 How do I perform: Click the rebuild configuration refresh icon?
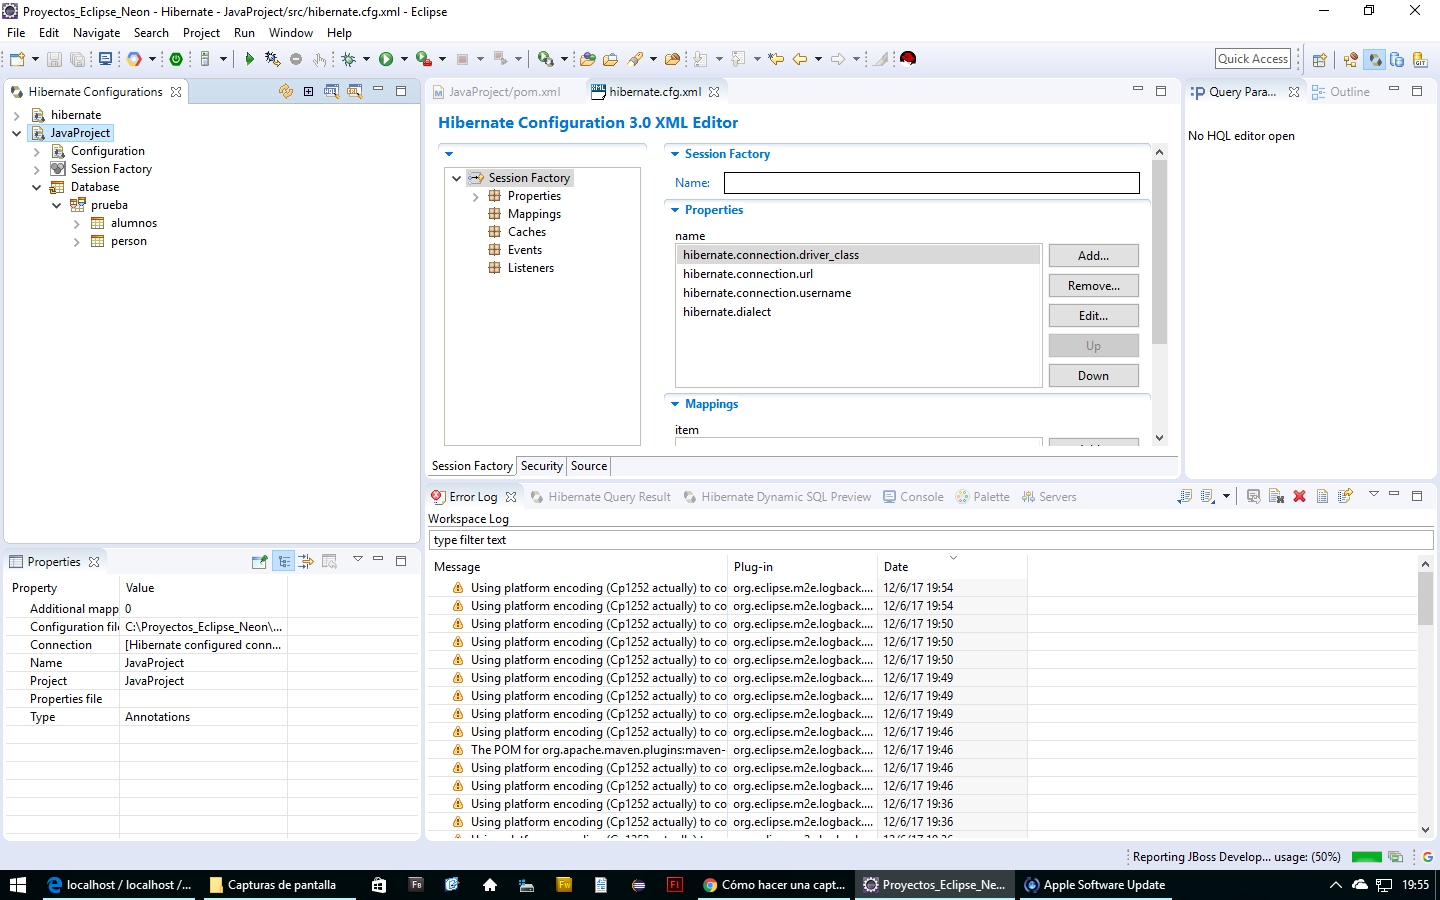tap(286, 91)
